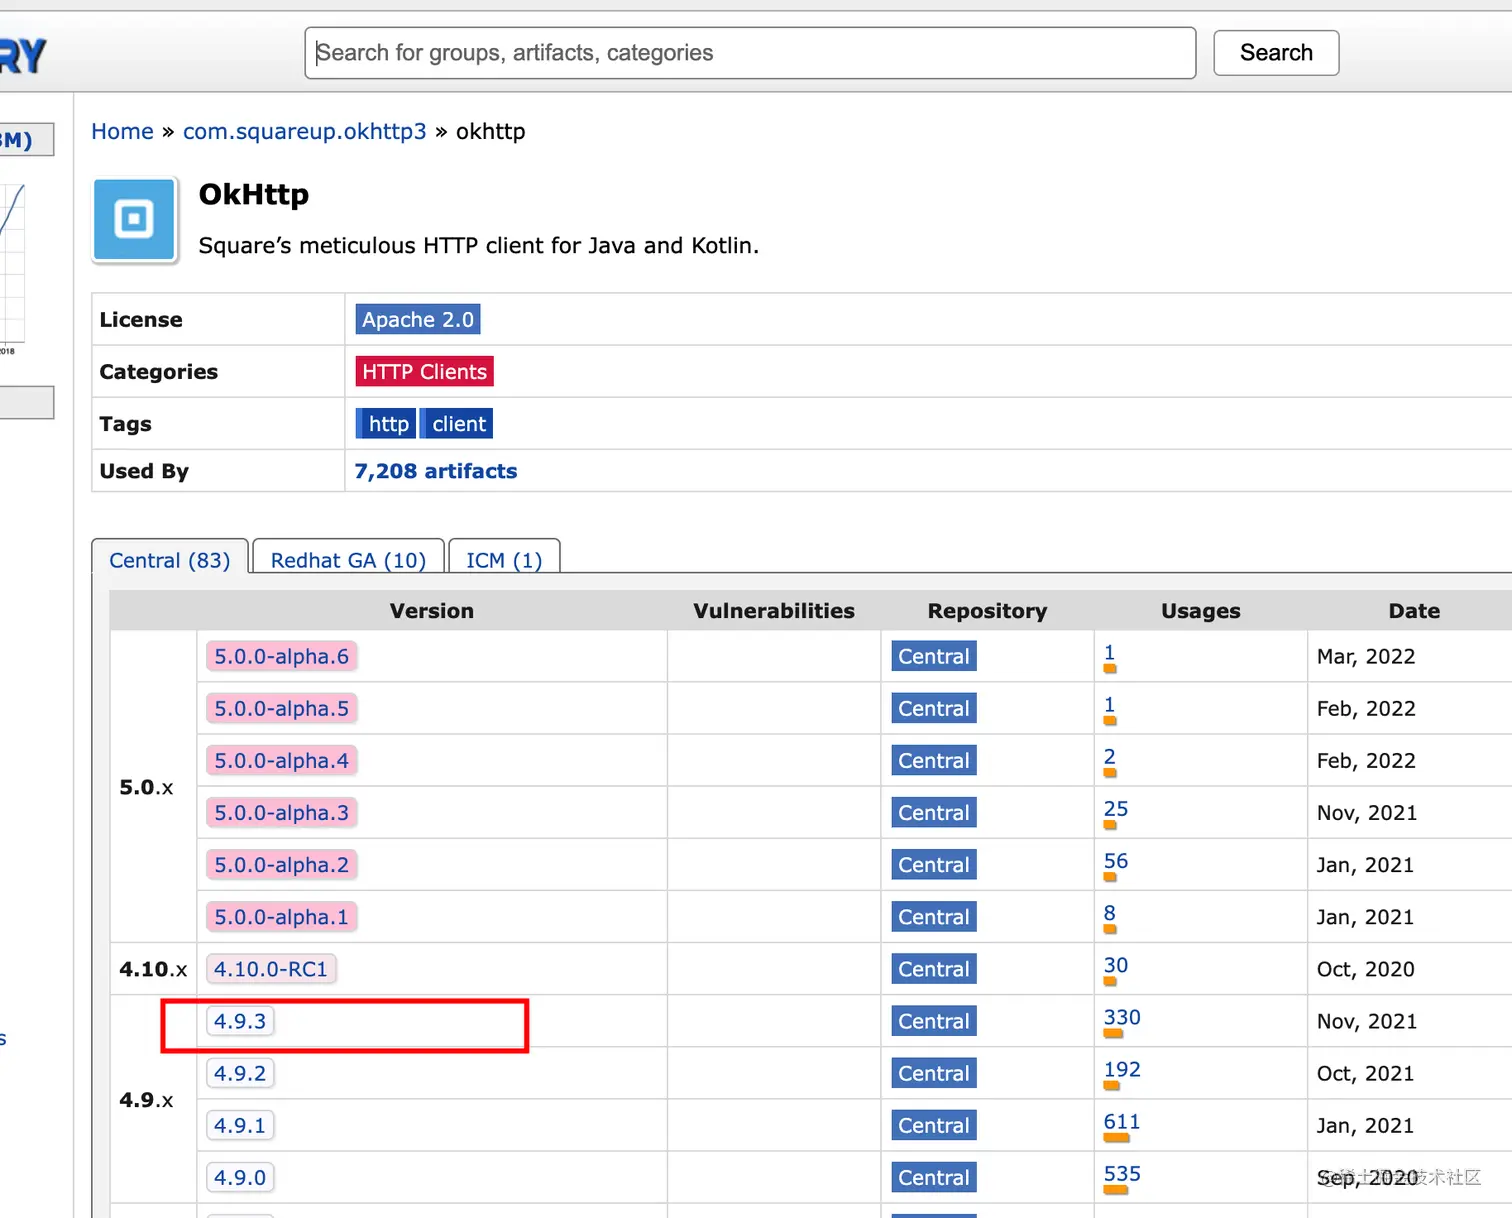Open the 56 usages link

pos(1116,861)
